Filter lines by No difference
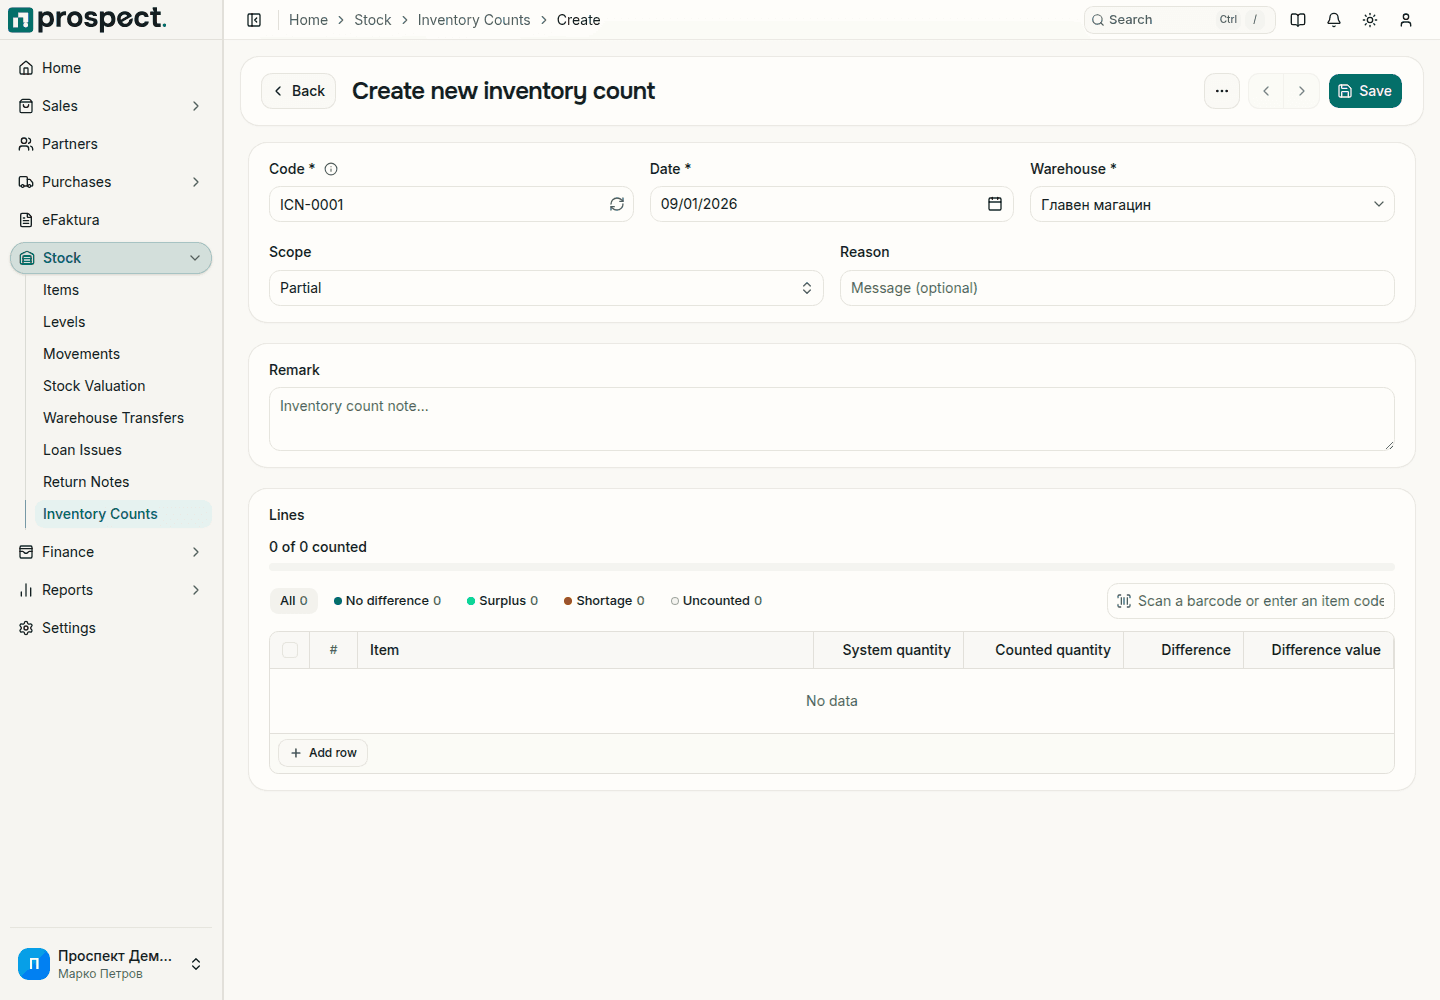1440x1000 pixels. [x=387, y=601]
